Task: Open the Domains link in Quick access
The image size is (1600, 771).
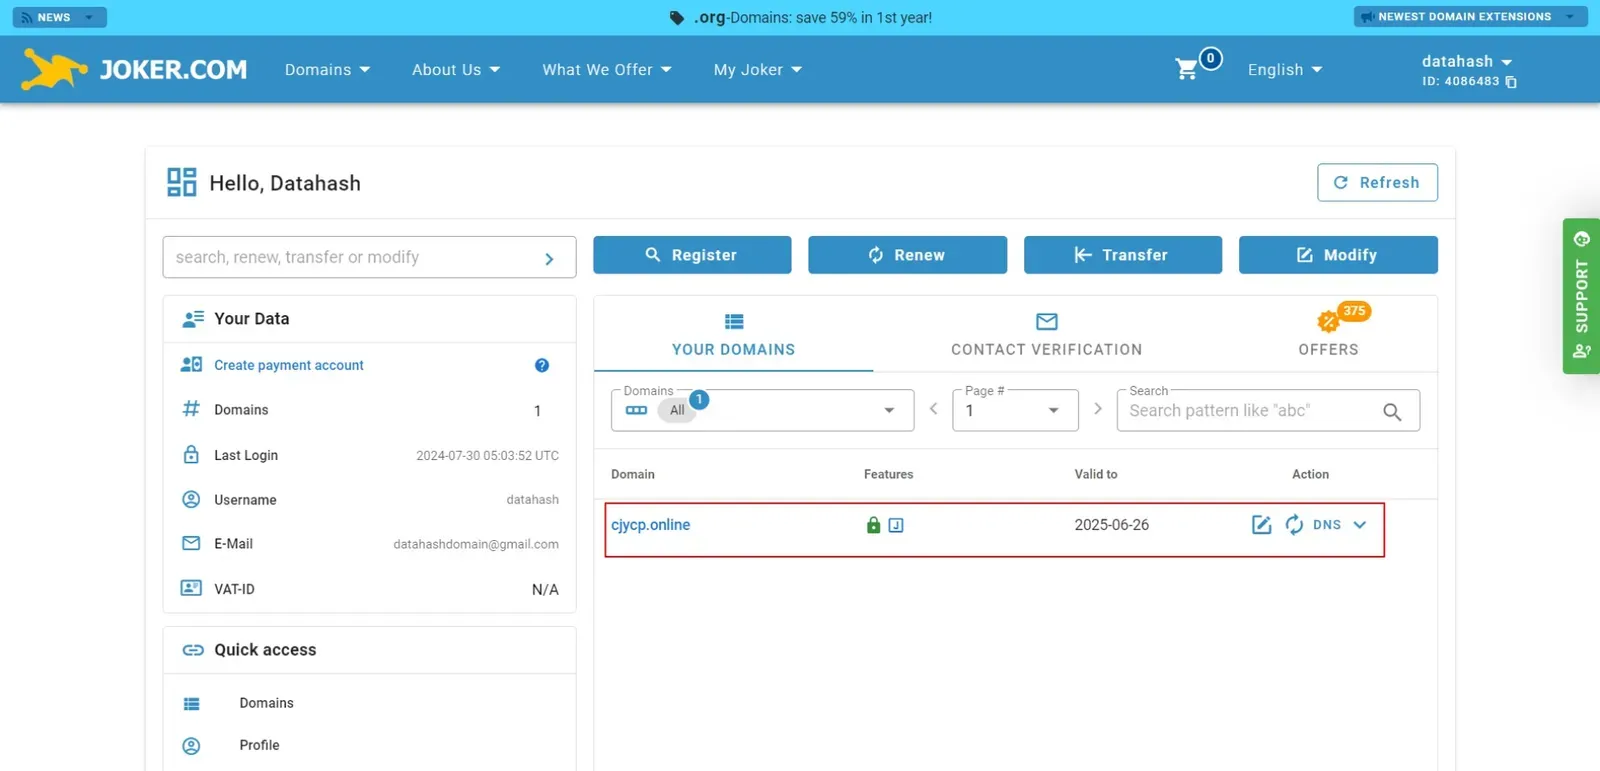Action: [x=267, y=704]
